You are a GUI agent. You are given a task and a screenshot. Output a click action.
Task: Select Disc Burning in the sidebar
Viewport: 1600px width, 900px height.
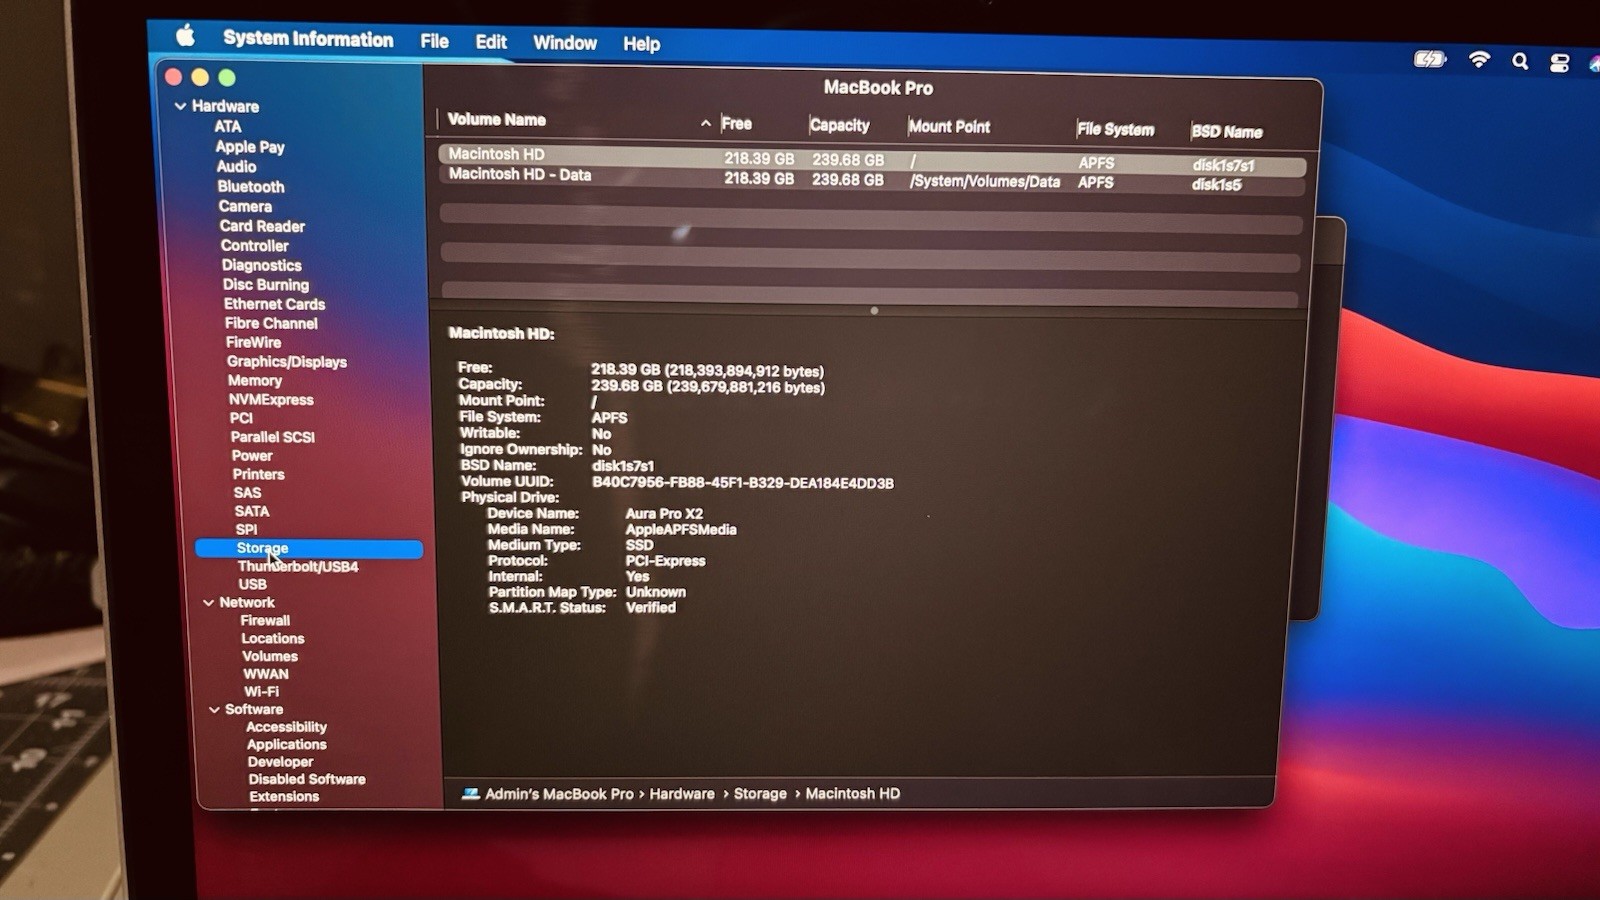click(266, 285)
